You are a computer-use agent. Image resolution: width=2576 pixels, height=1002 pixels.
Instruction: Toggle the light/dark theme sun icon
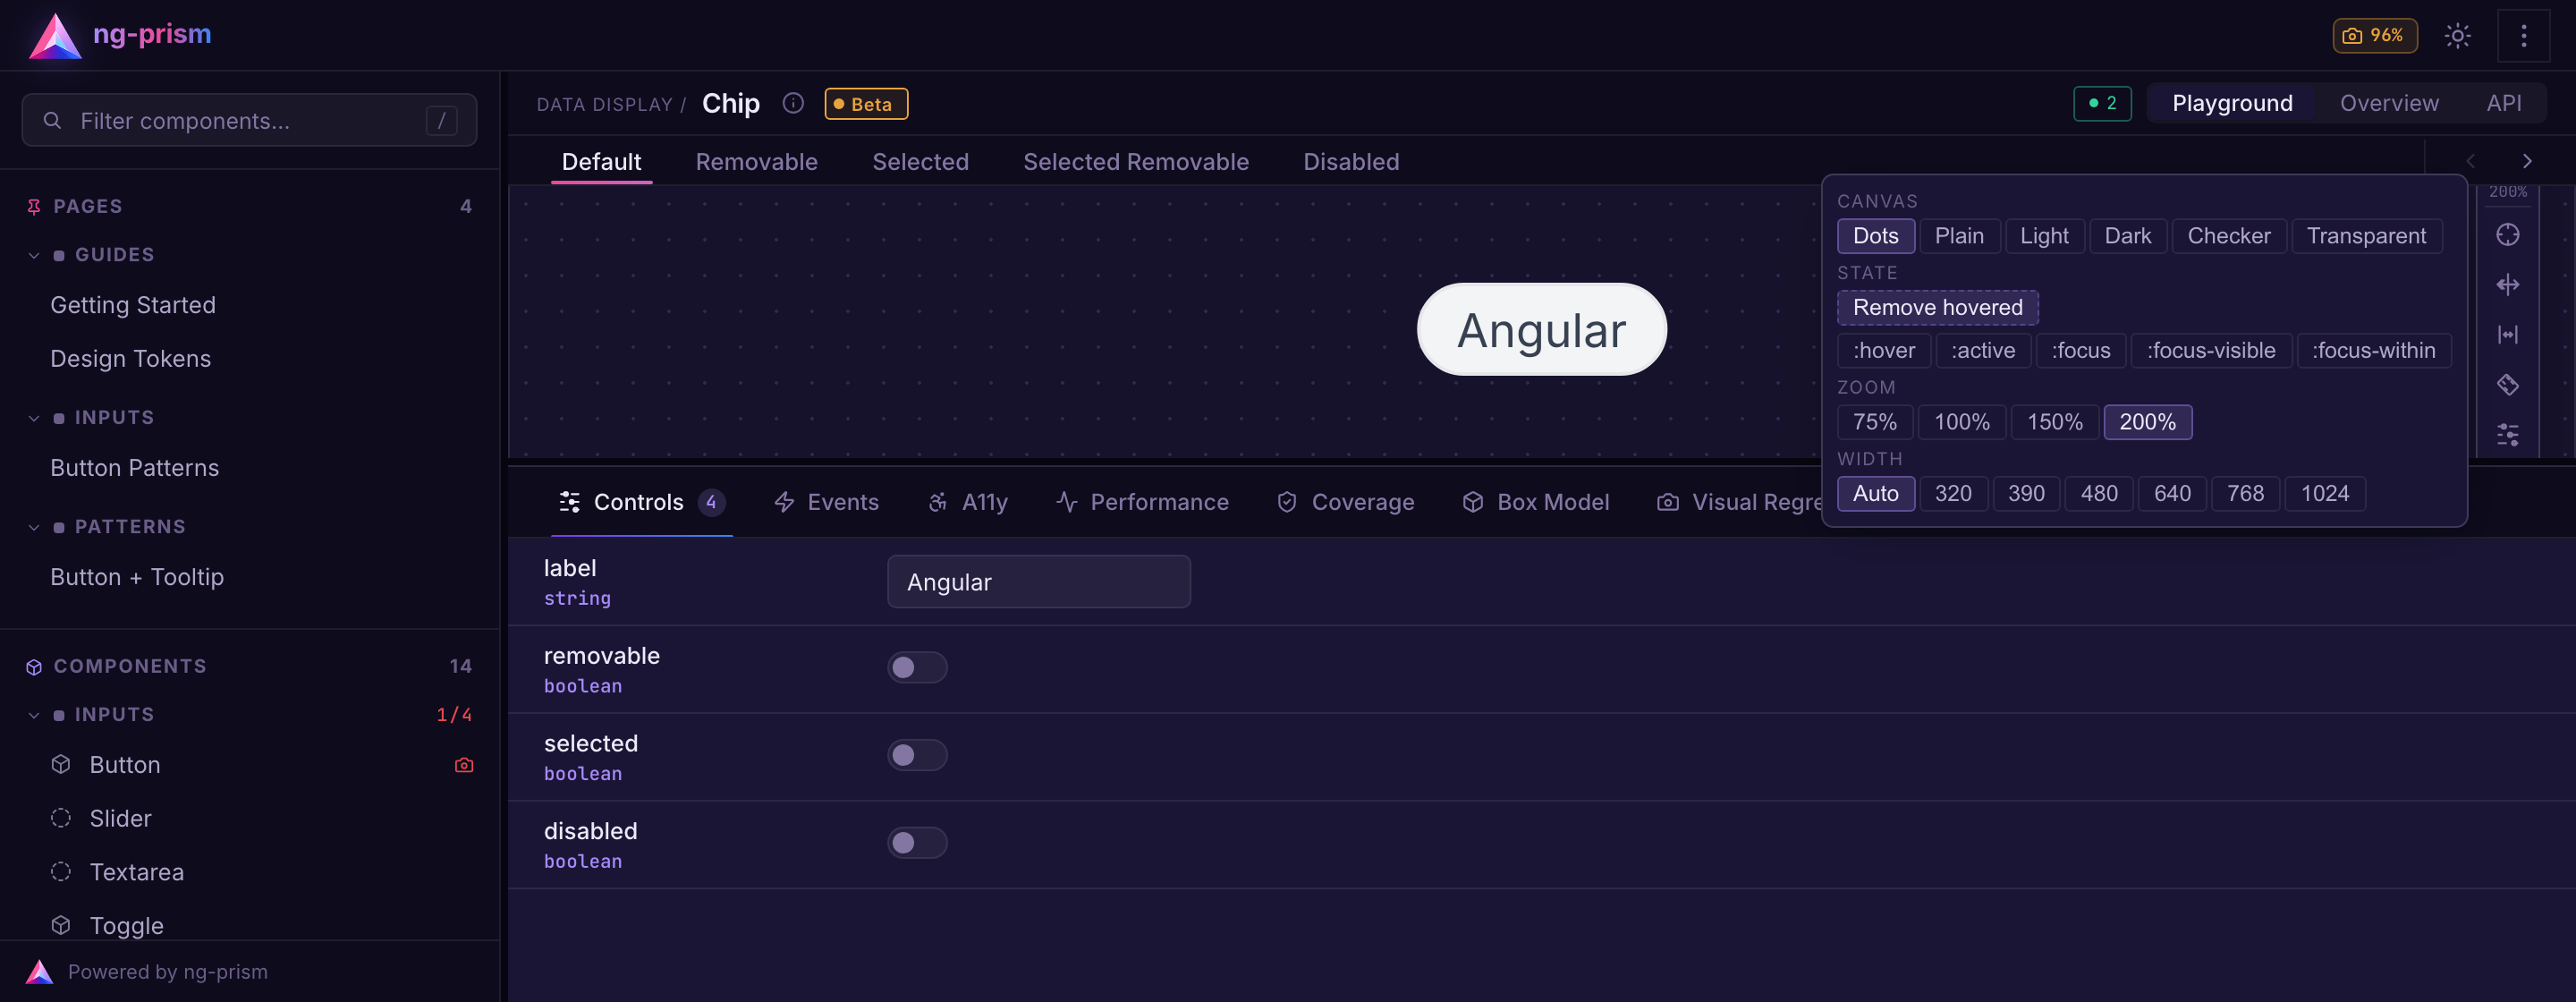coord(2457,36)
